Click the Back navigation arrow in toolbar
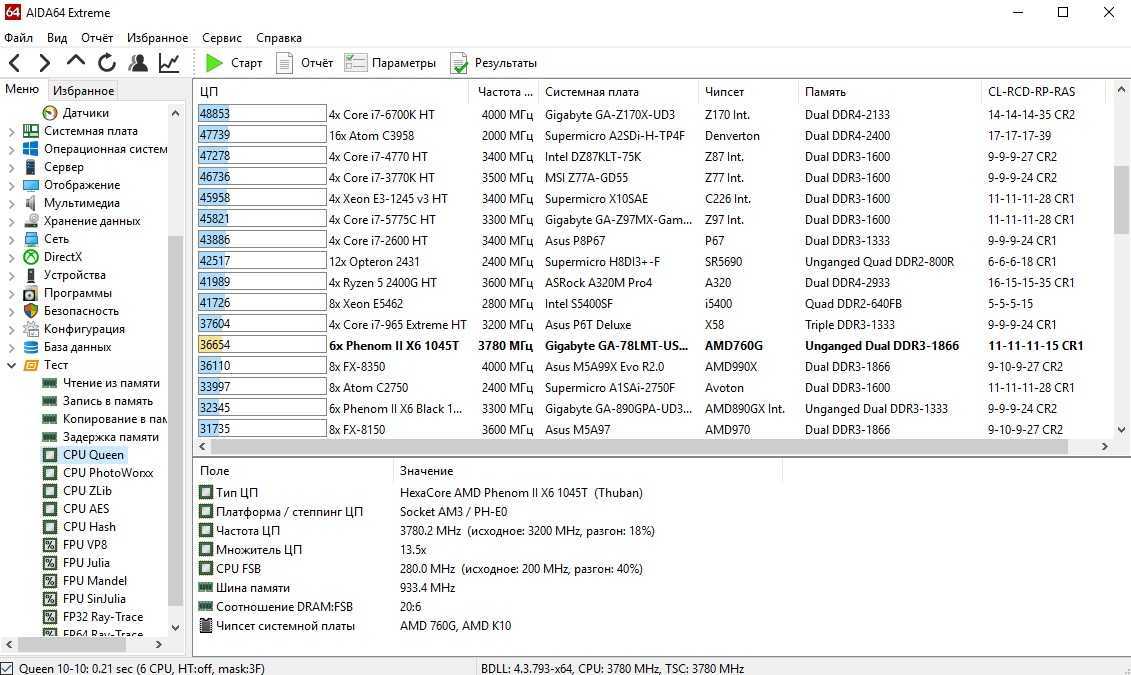 [14, 63]
